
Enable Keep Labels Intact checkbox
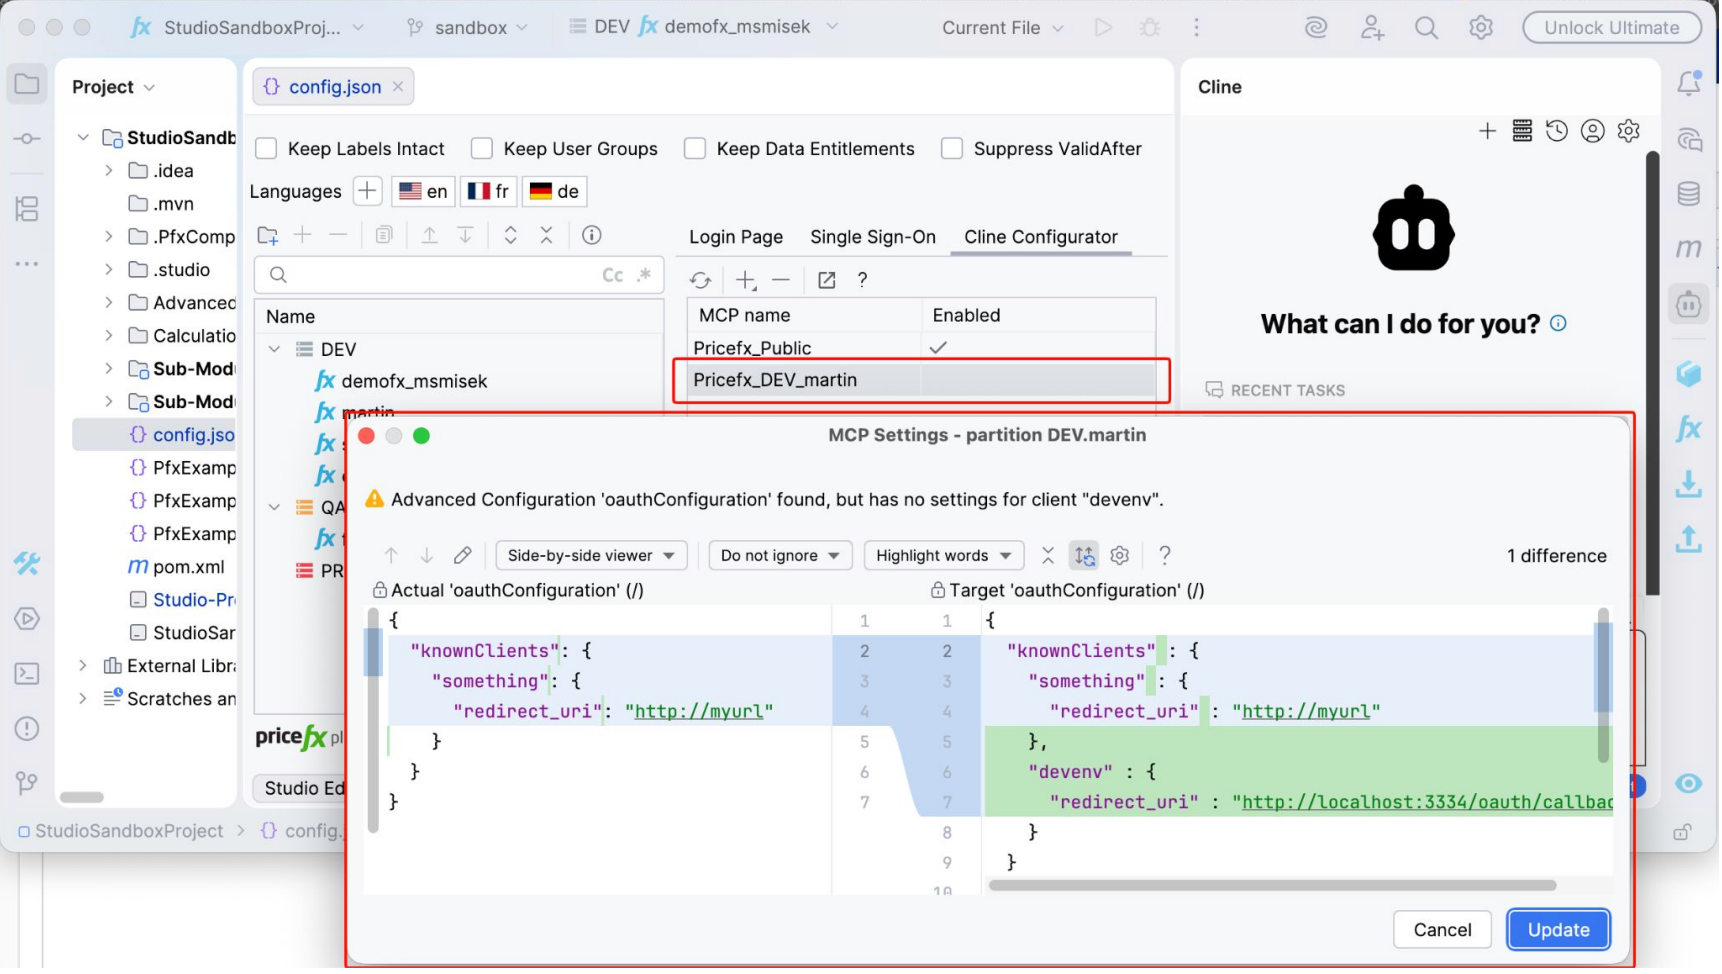[266, 149]
